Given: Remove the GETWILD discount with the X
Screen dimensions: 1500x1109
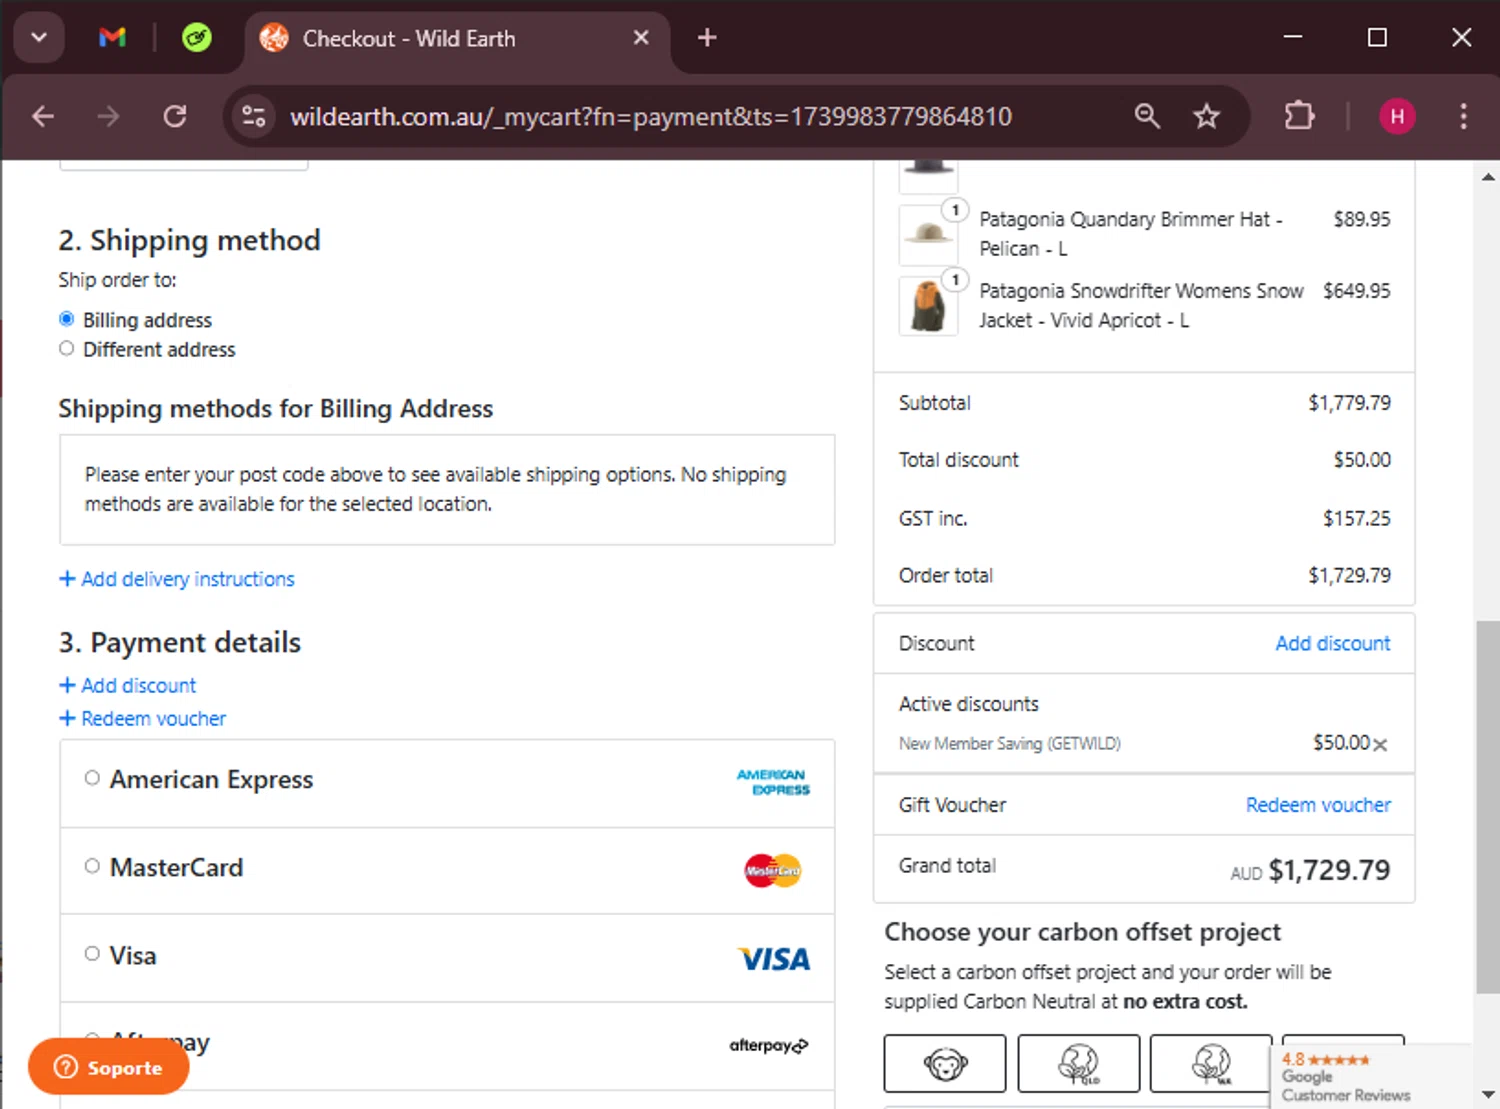Looking at the screenshot, I should pos(1380,745).
